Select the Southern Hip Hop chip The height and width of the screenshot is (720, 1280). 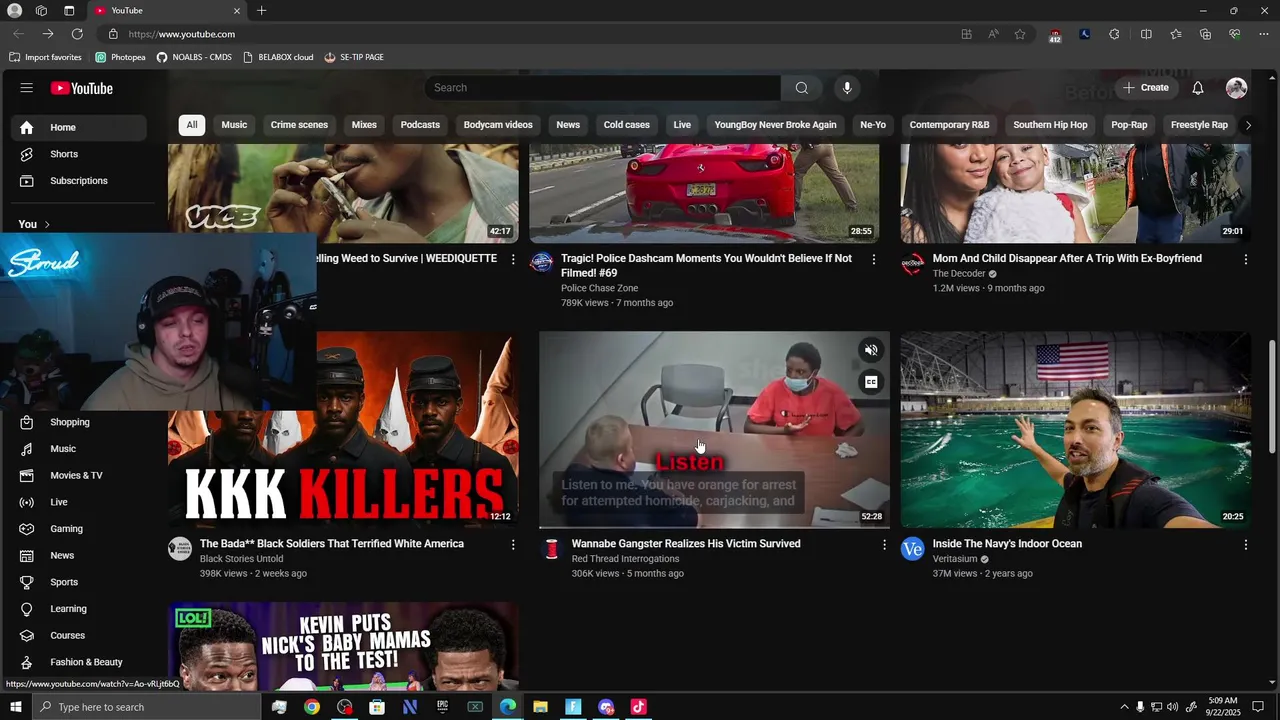pyautogui.click(x=1050, y=125)
